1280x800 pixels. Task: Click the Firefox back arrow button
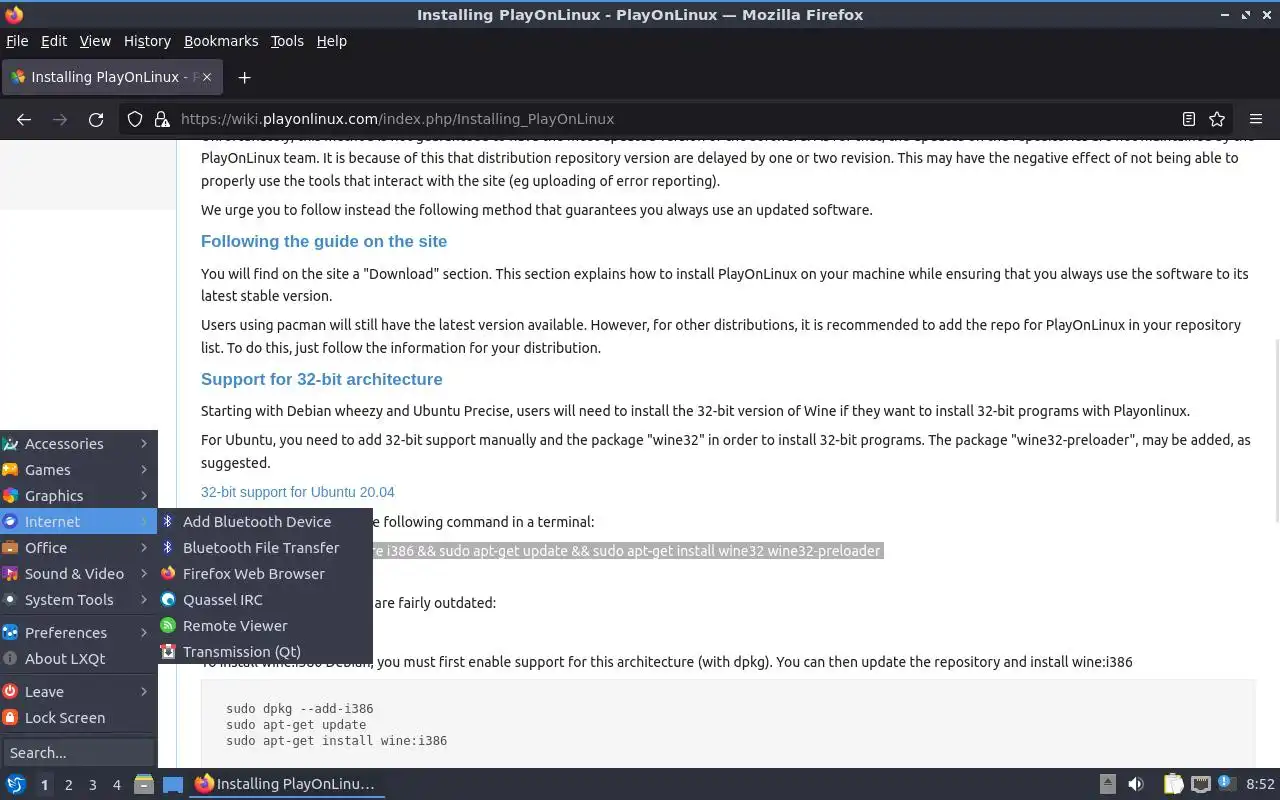click(24, 119)
